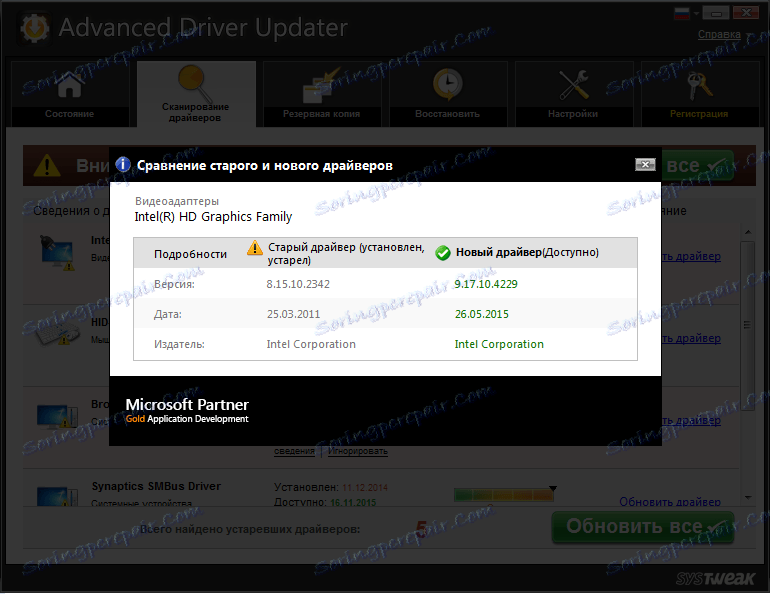Click the keyboard icon of HID driver row
The height and width of the screenshot is (594, 770).
(57, 334)
